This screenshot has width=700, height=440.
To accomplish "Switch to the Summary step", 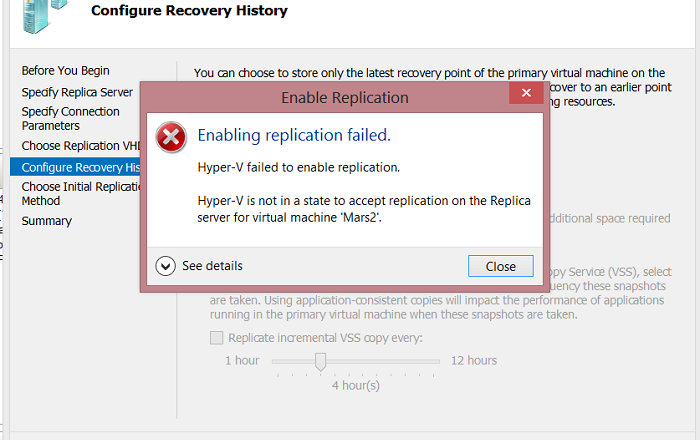I will [47, 221].
